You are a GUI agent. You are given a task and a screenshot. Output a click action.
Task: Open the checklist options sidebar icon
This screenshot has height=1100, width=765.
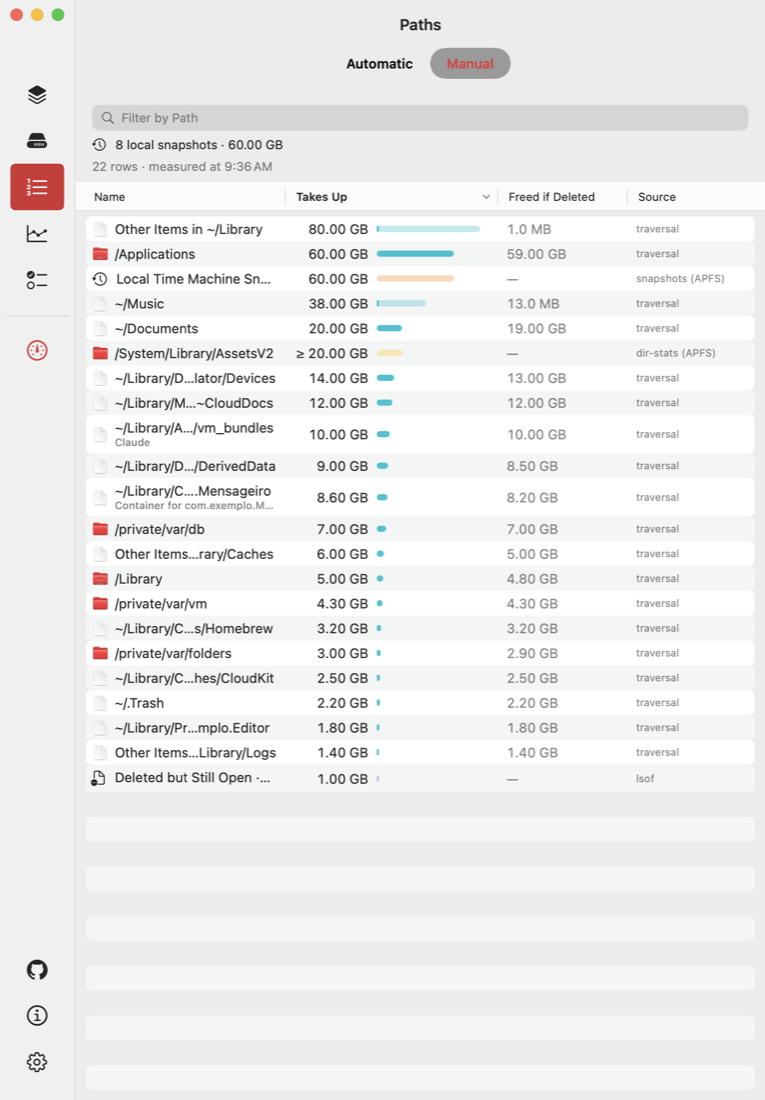pyautogui.click(x=37, y=280)
